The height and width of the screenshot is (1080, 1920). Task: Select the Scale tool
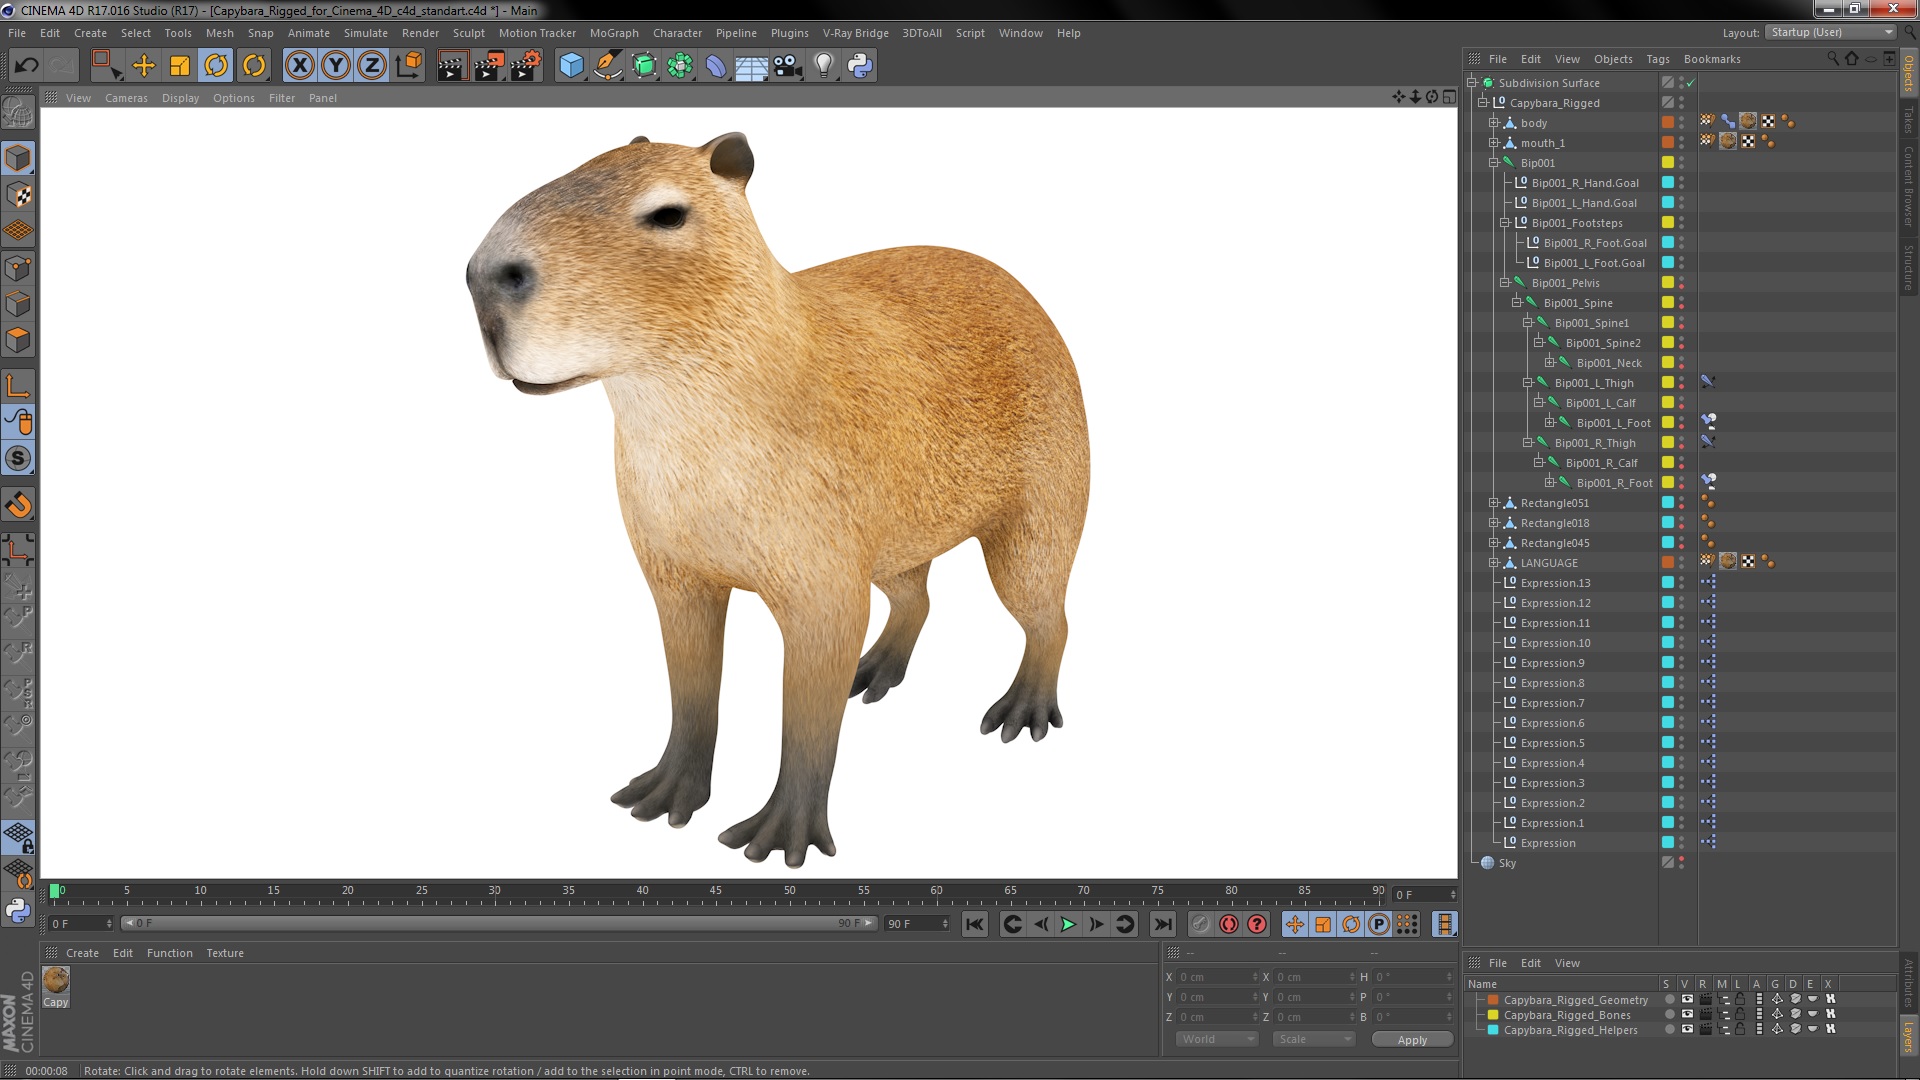[180, 66]
